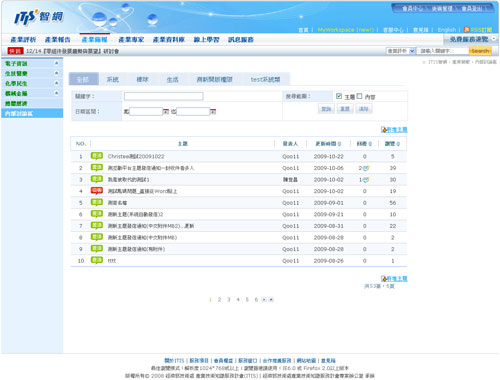This screenshot has width=500, height=380.
Task: Open the end date calendar picker icon
Action: pos(213,111)
